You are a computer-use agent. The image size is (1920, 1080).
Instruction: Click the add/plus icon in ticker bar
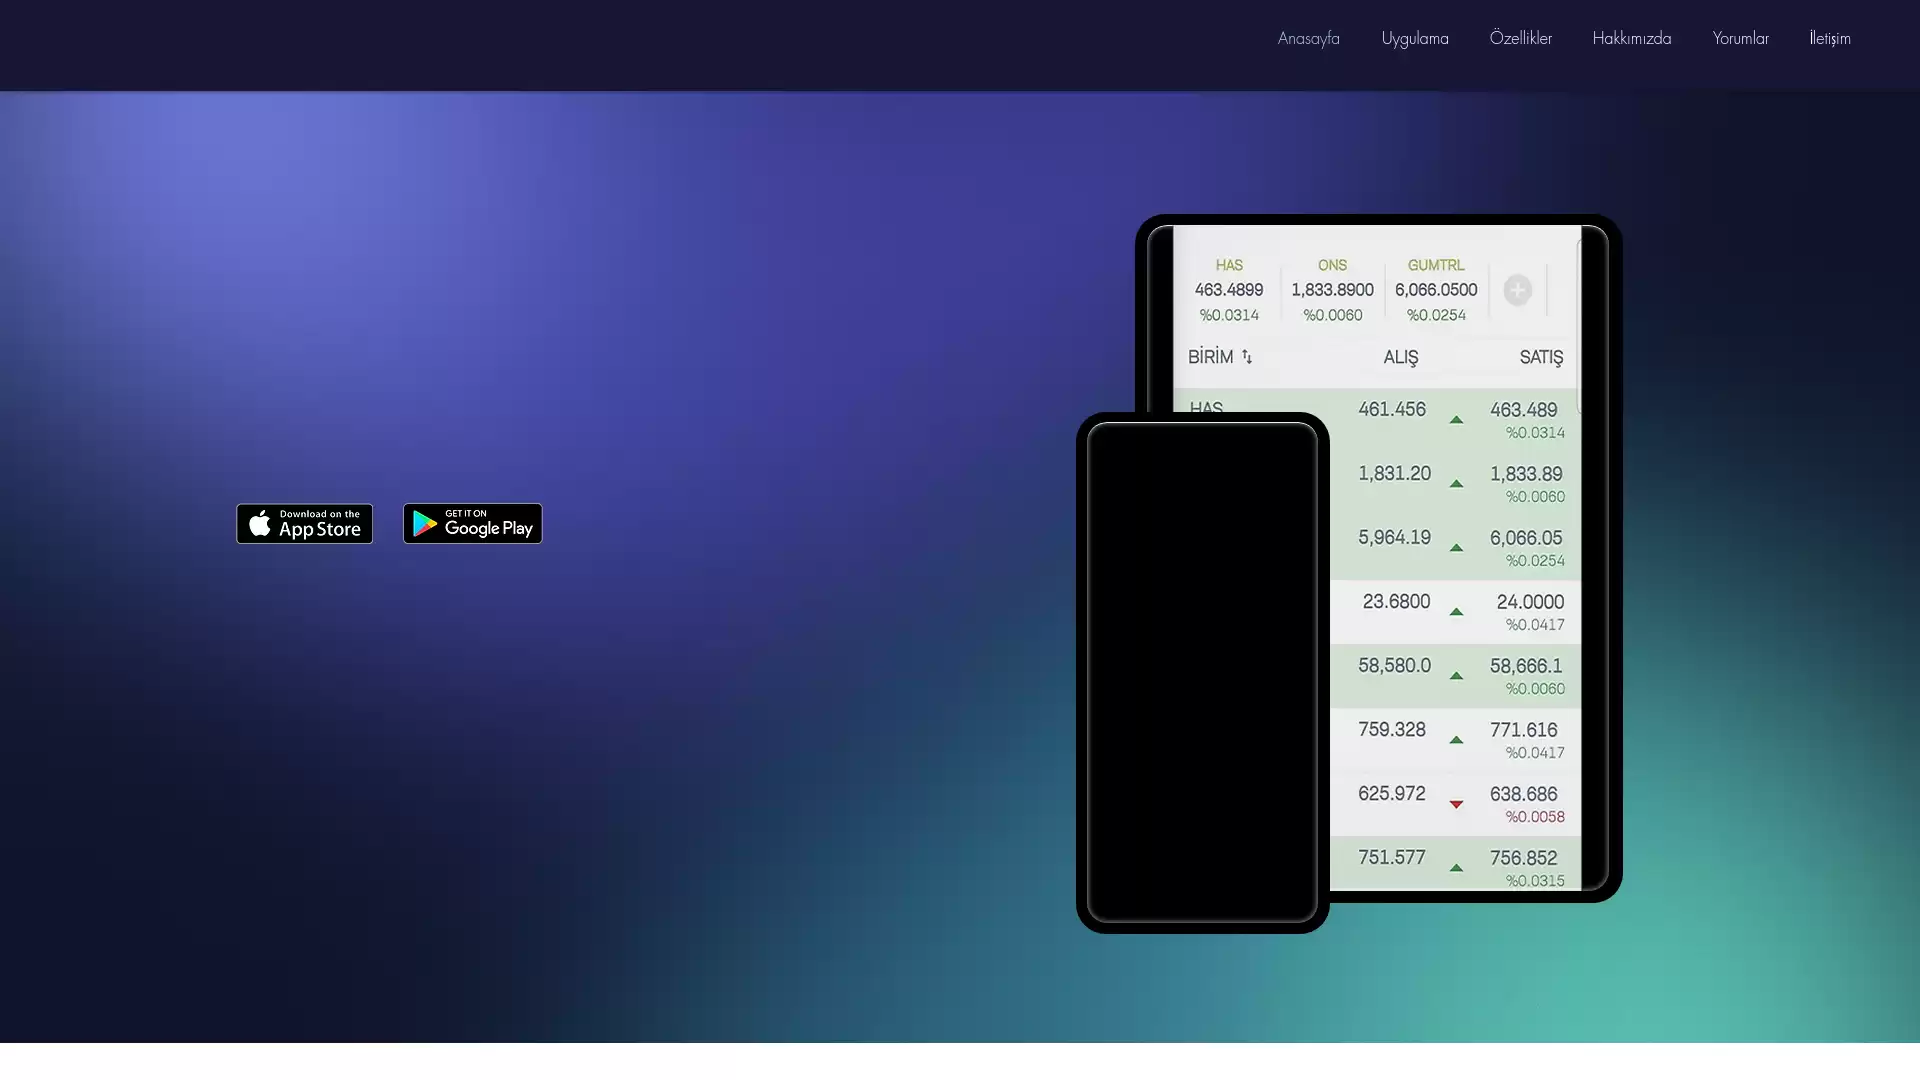coord(1516,289)
